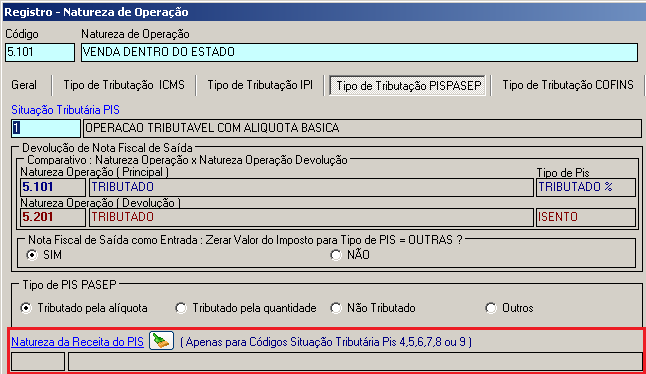Click Registro - Natureza de Operação title bar

323,12
